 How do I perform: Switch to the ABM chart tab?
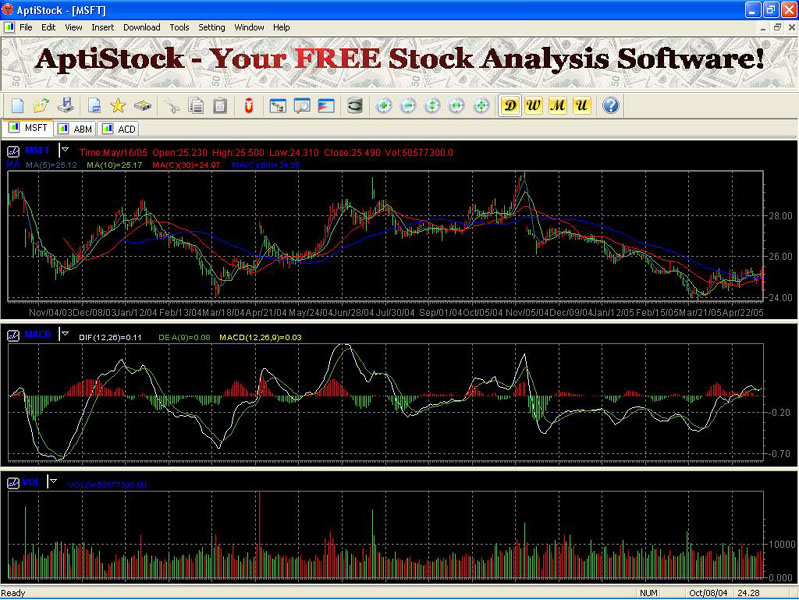tap(75, 129)
